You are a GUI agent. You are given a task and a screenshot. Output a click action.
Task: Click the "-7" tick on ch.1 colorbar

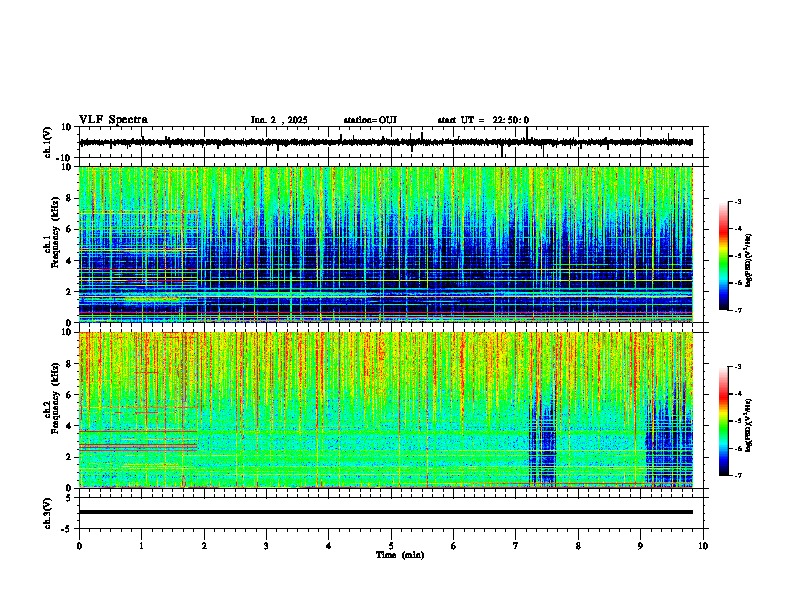(737, 310)
